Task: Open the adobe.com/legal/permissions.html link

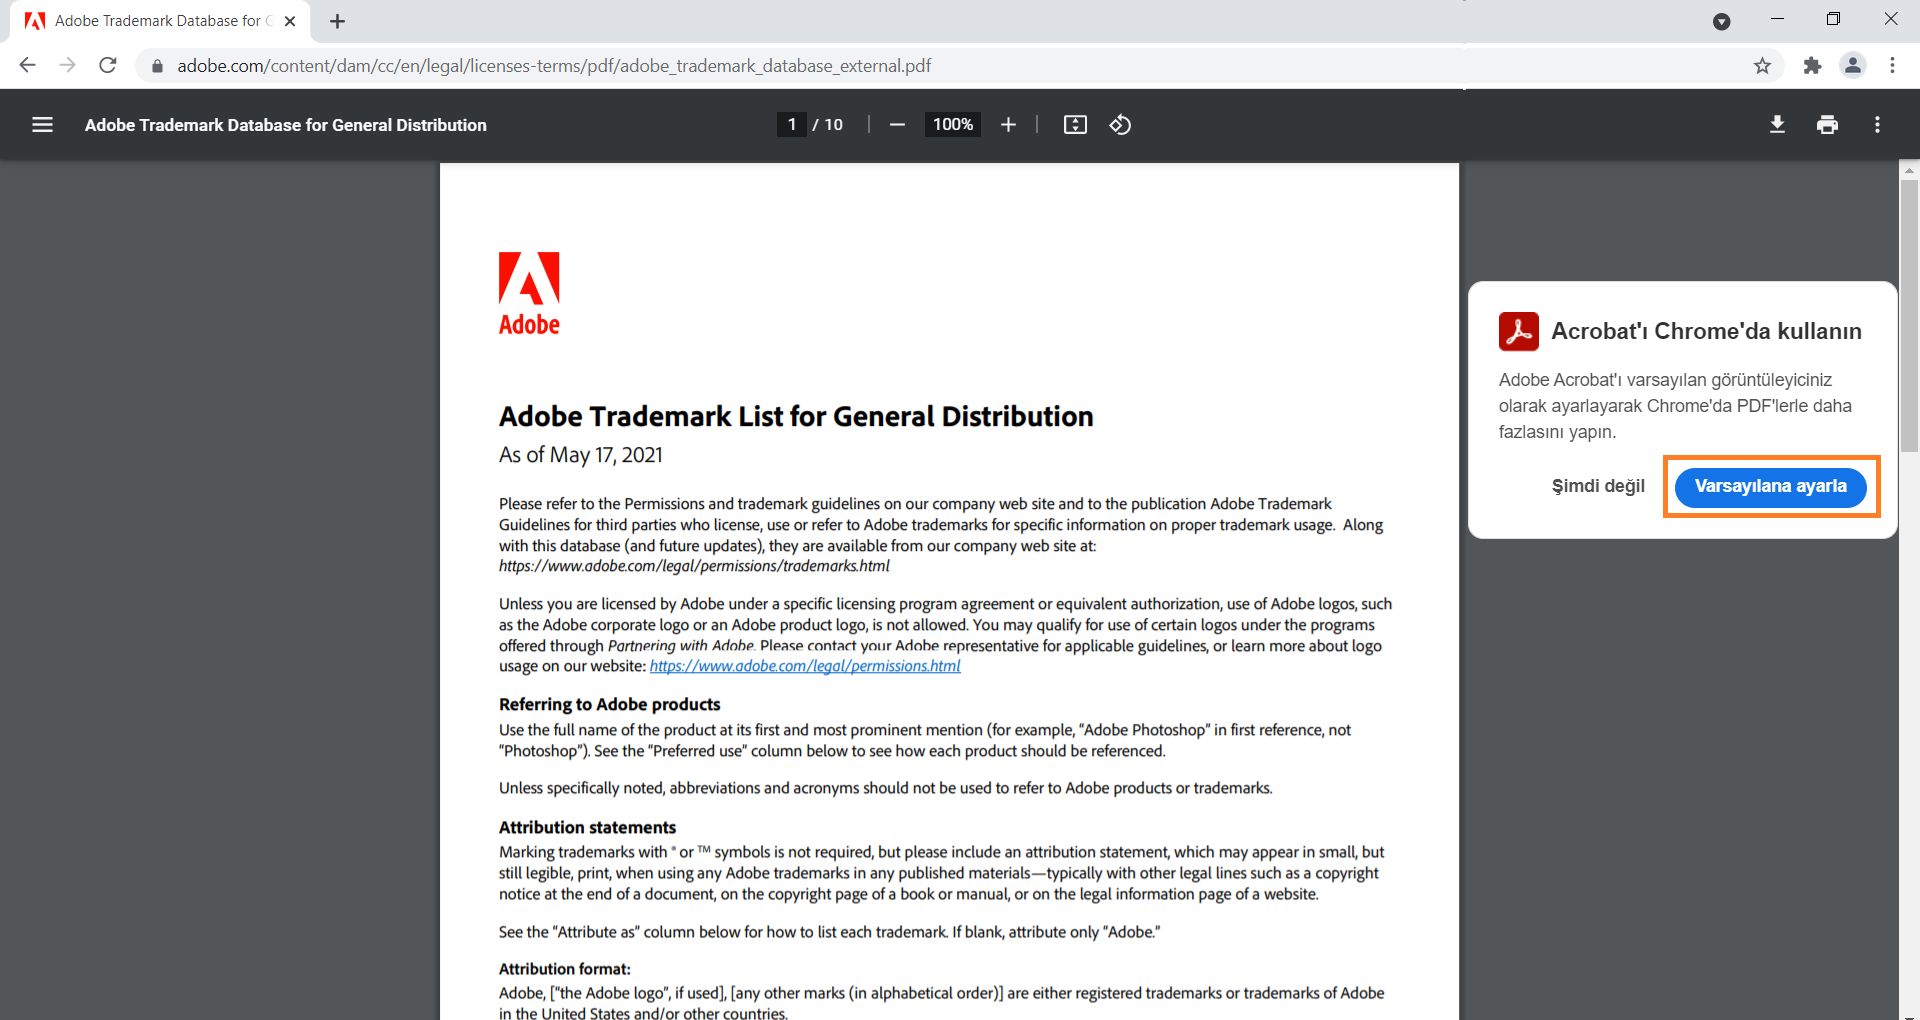Action: click(x=803, y=665)
